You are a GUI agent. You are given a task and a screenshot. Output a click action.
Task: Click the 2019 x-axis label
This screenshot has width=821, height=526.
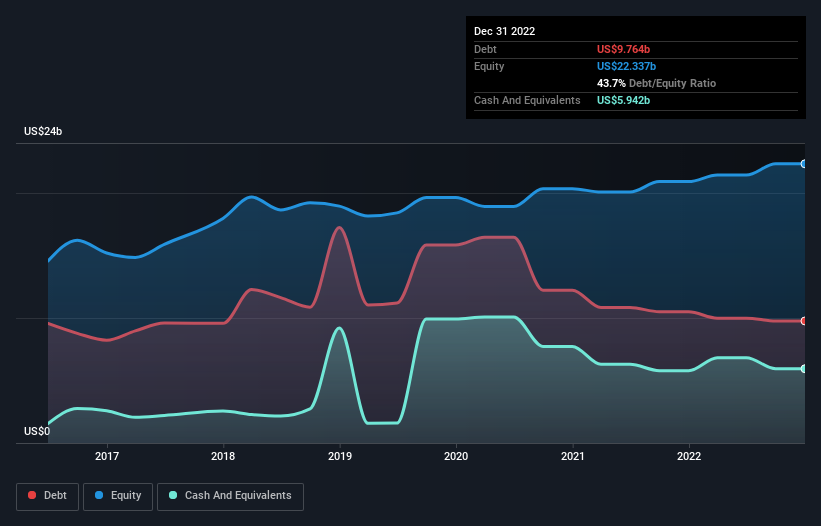[x=340, y=456]
